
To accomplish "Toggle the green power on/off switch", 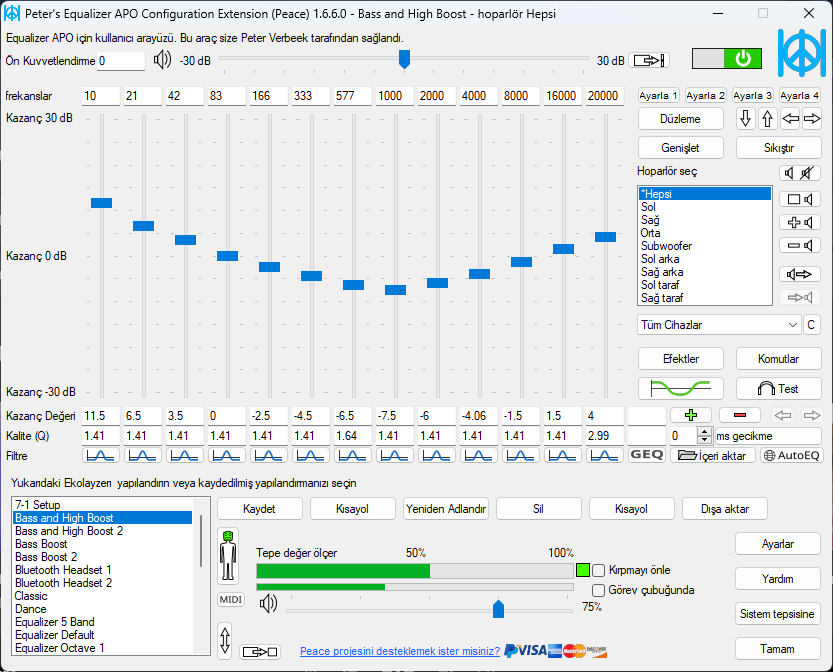I will 726,58.
